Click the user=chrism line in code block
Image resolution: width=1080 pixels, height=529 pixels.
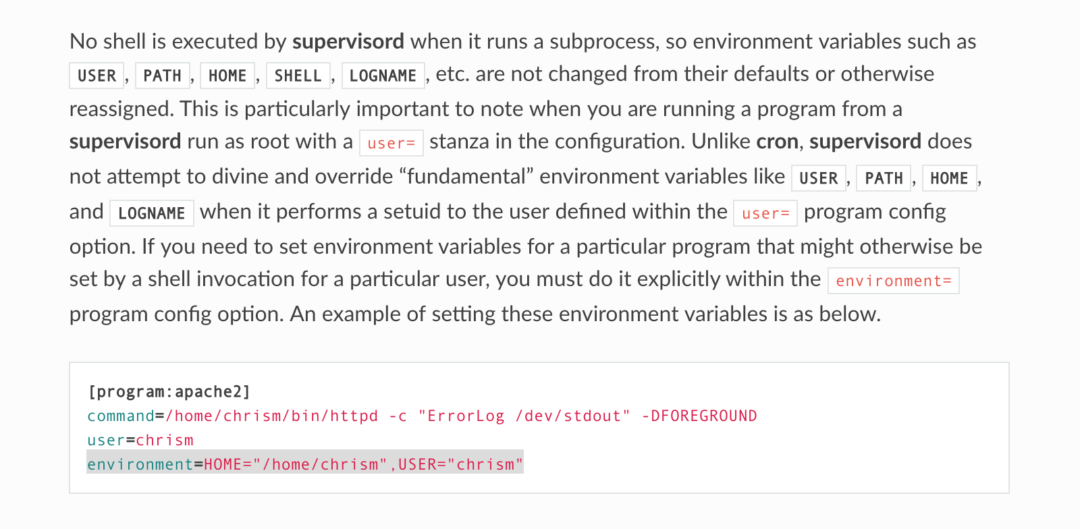coord(140,439)
